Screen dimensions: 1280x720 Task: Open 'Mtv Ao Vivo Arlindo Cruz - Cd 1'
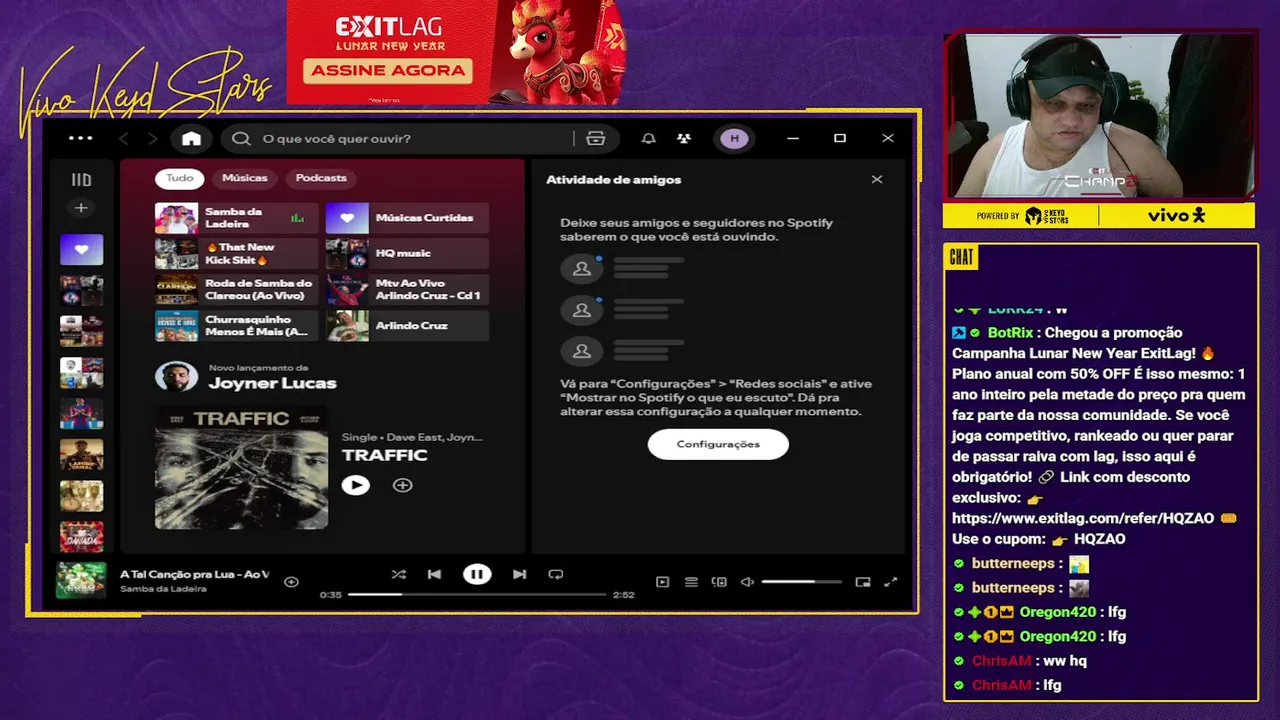pos(407,290)
